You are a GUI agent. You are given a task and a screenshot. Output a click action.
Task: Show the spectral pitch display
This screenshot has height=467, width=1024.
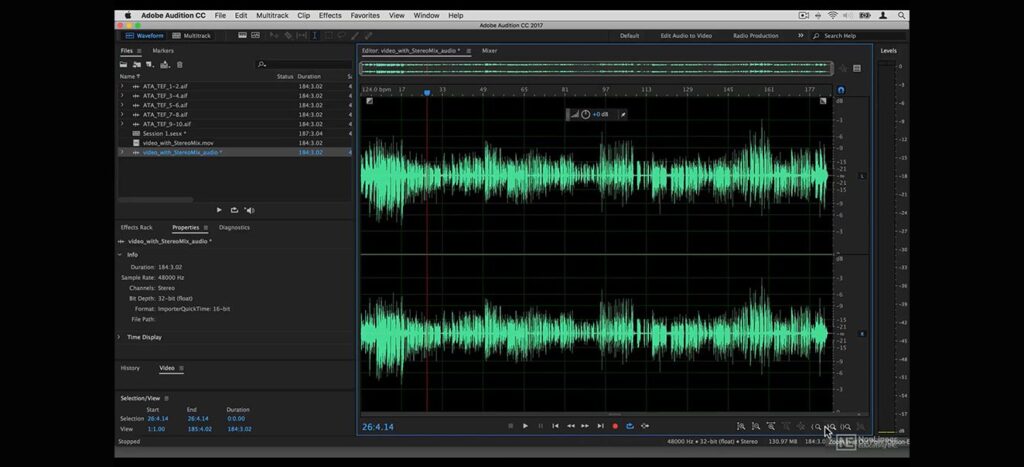click(x=255, y=35)
